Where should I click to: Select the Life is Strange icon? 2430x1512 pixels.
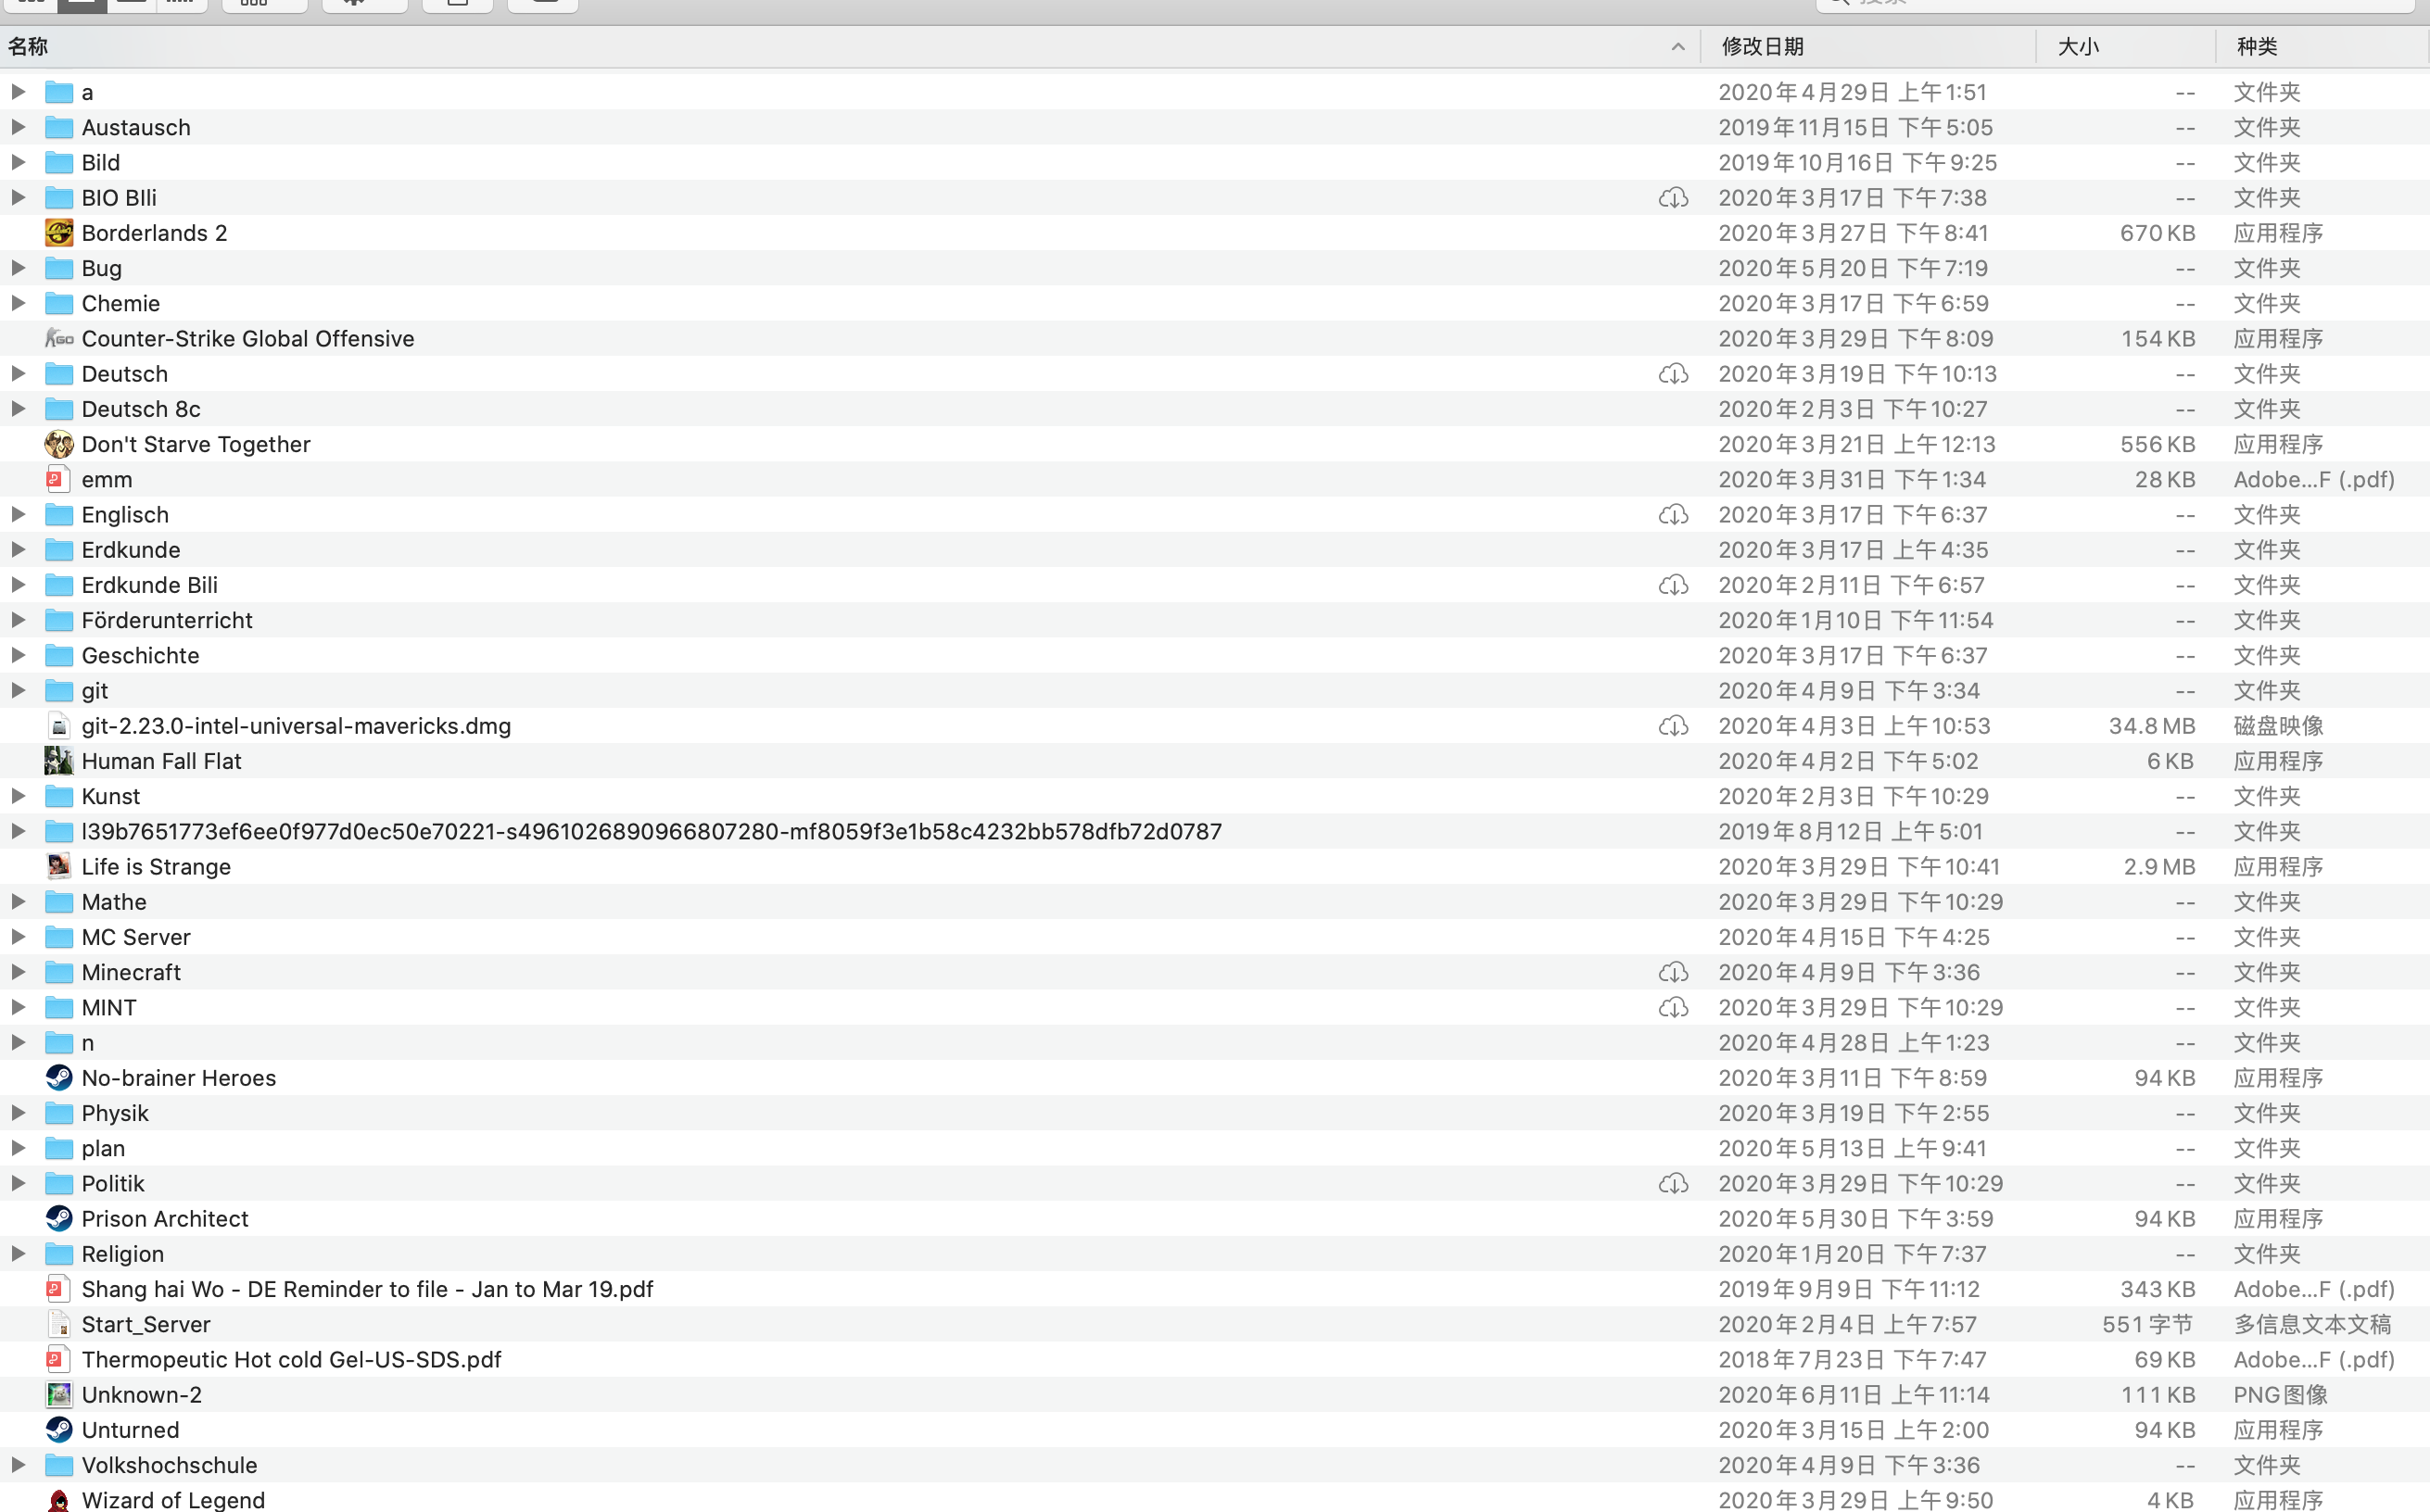tap(59, 867)
